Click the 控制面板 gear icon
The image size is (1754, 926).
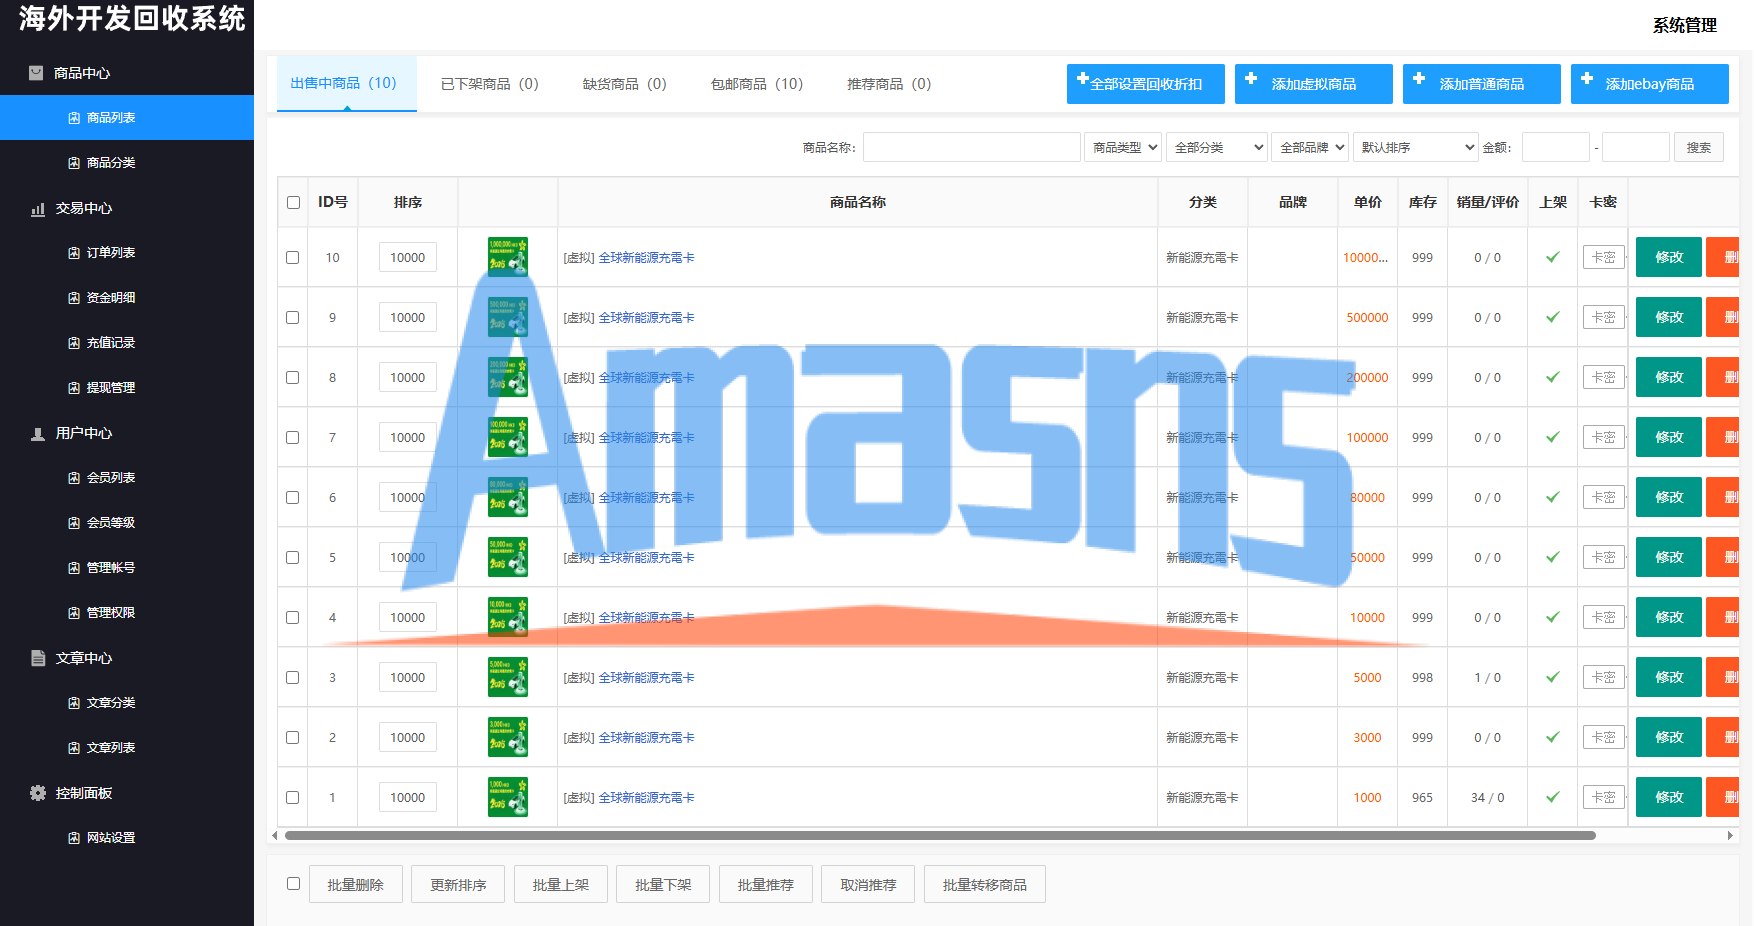pos(38,793)
